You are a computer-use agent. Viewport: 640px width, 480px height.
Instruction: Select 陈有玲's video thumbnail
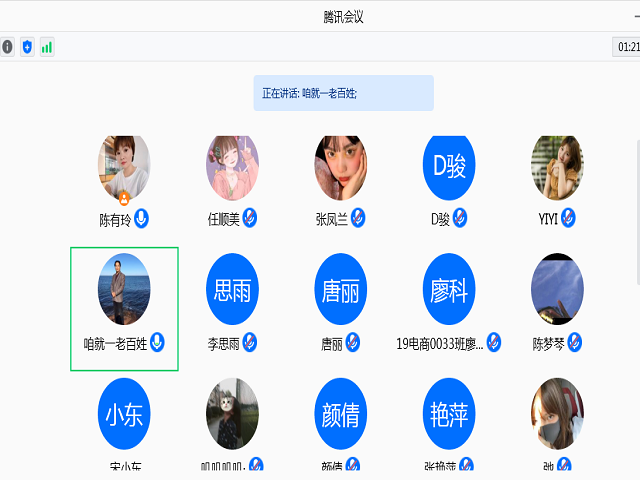[x=124, y=166]
